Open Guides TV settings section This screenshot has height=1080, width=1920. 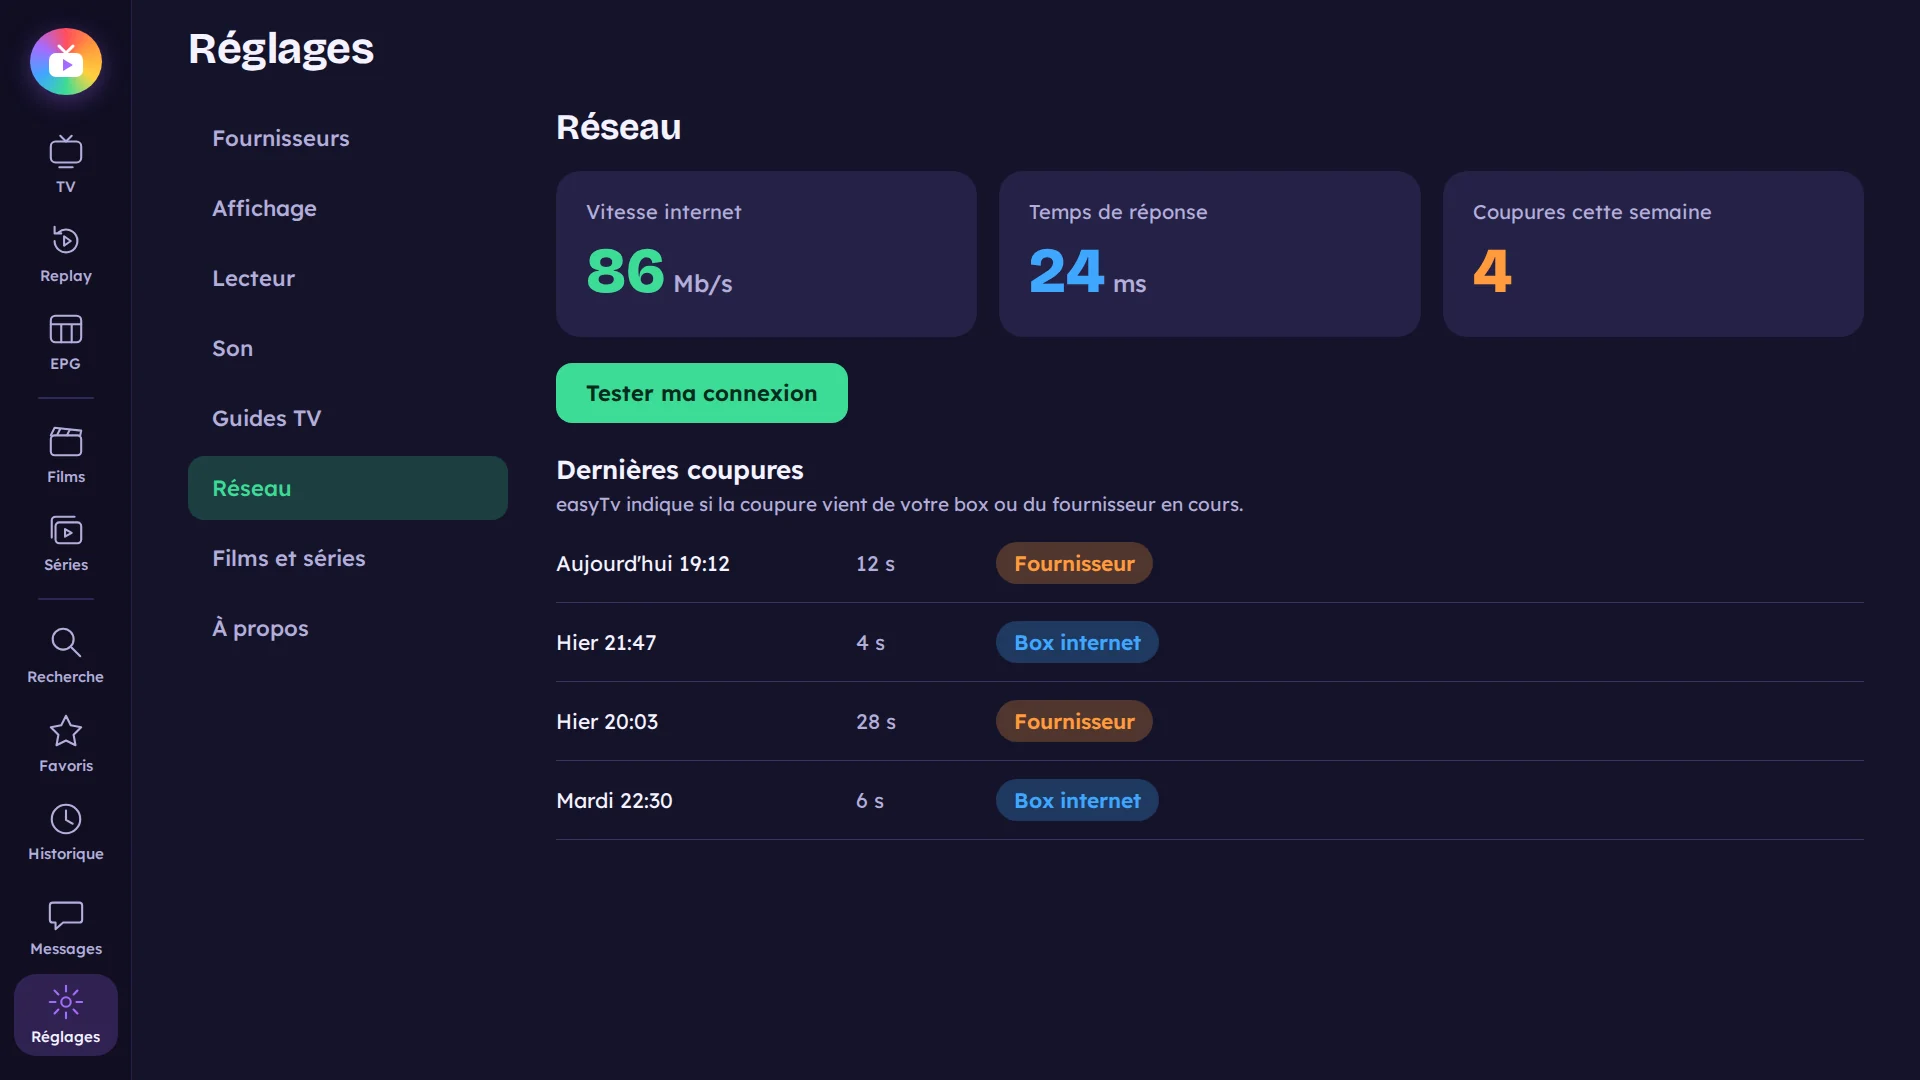point(348,418)
